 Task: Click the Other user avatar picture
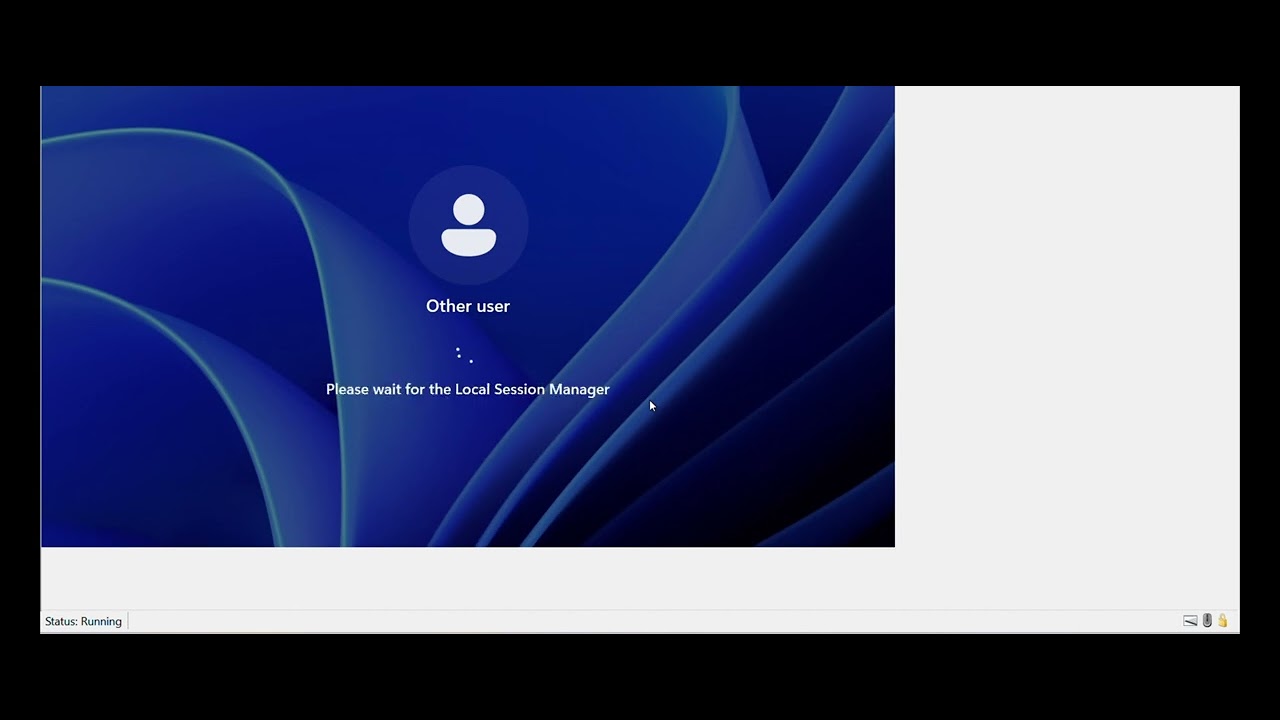tap(468, 225)
